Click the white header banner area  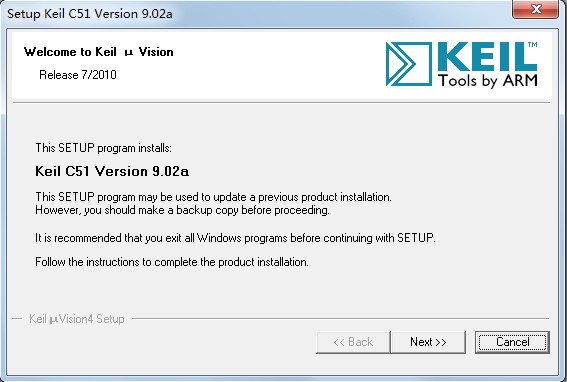282,65
